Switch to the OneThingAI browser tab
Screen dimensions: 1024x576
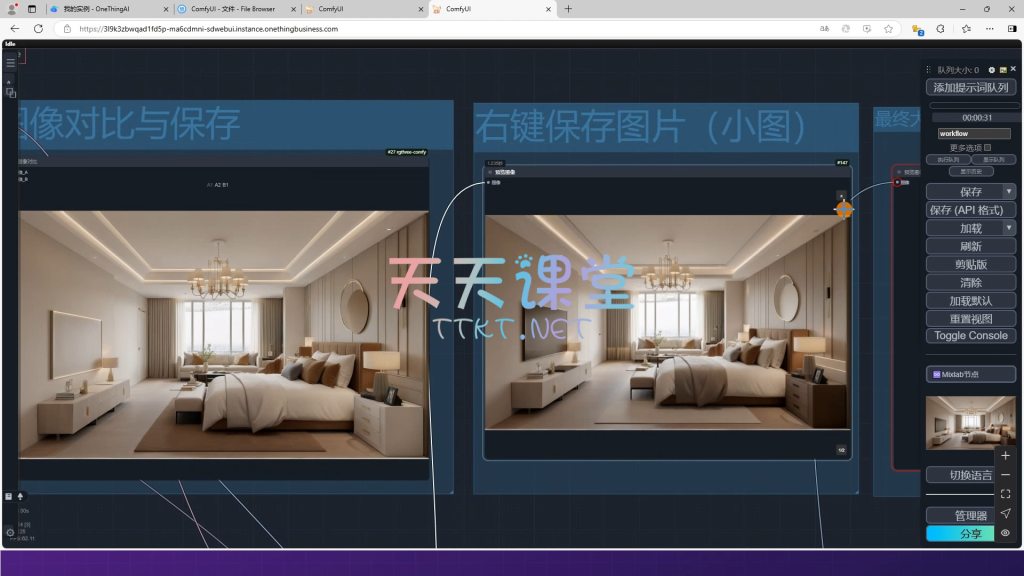[110, 9]
